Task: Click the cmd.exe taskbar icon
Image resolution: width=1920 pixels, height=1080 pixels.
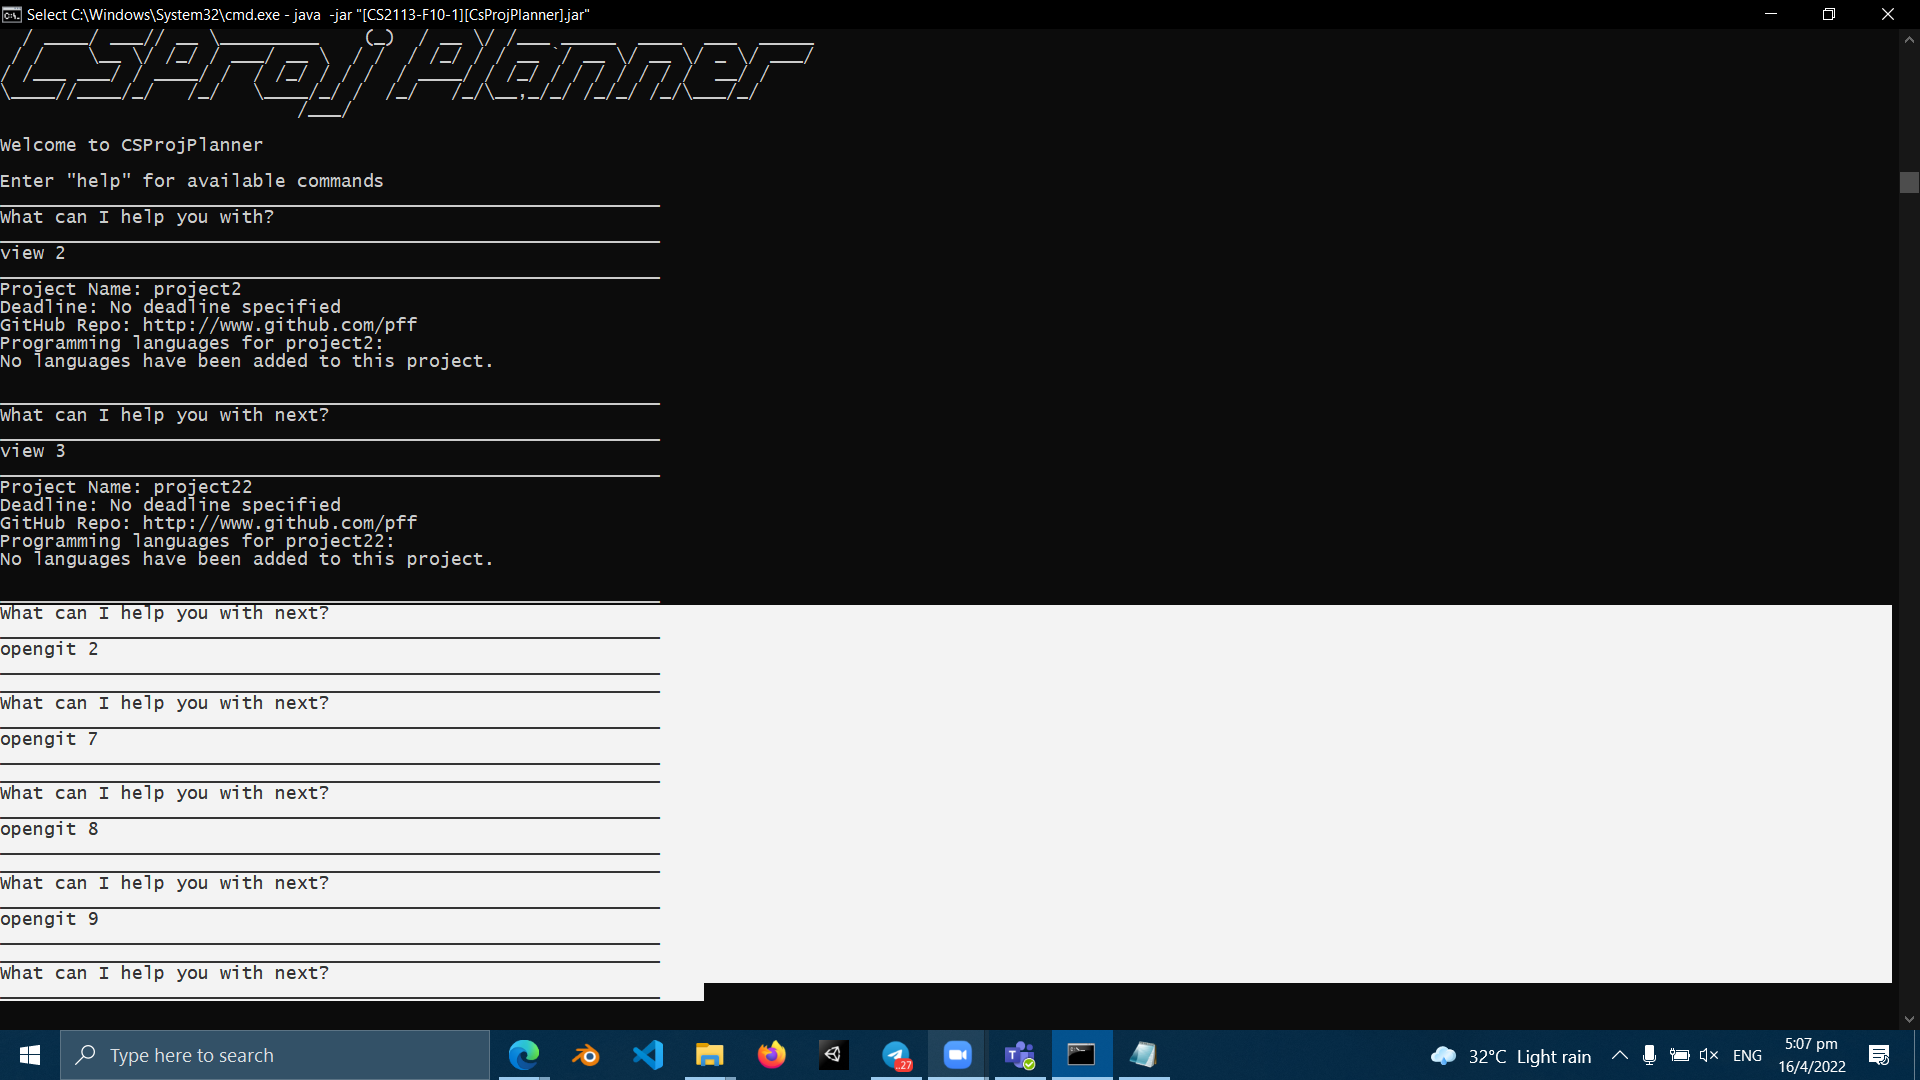Action: (1082, 1055)
